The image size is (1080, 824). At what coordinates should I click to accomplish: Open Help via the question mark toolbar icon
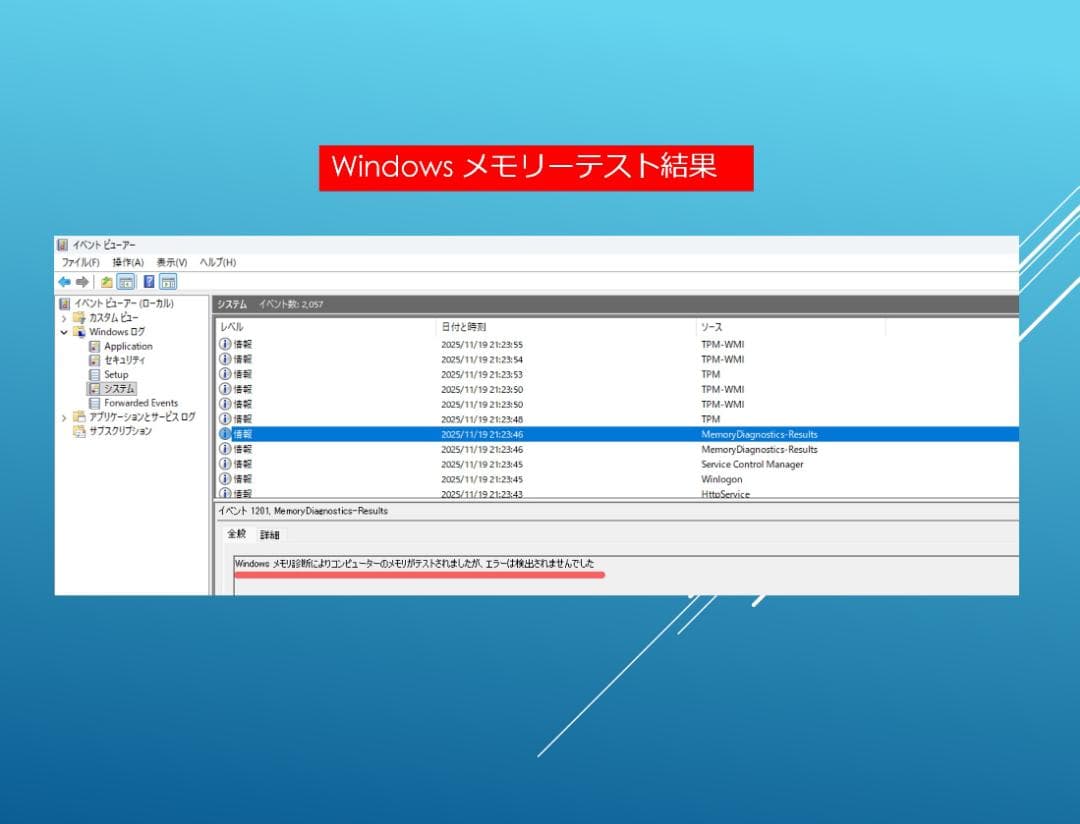click(x=148, y=281)
